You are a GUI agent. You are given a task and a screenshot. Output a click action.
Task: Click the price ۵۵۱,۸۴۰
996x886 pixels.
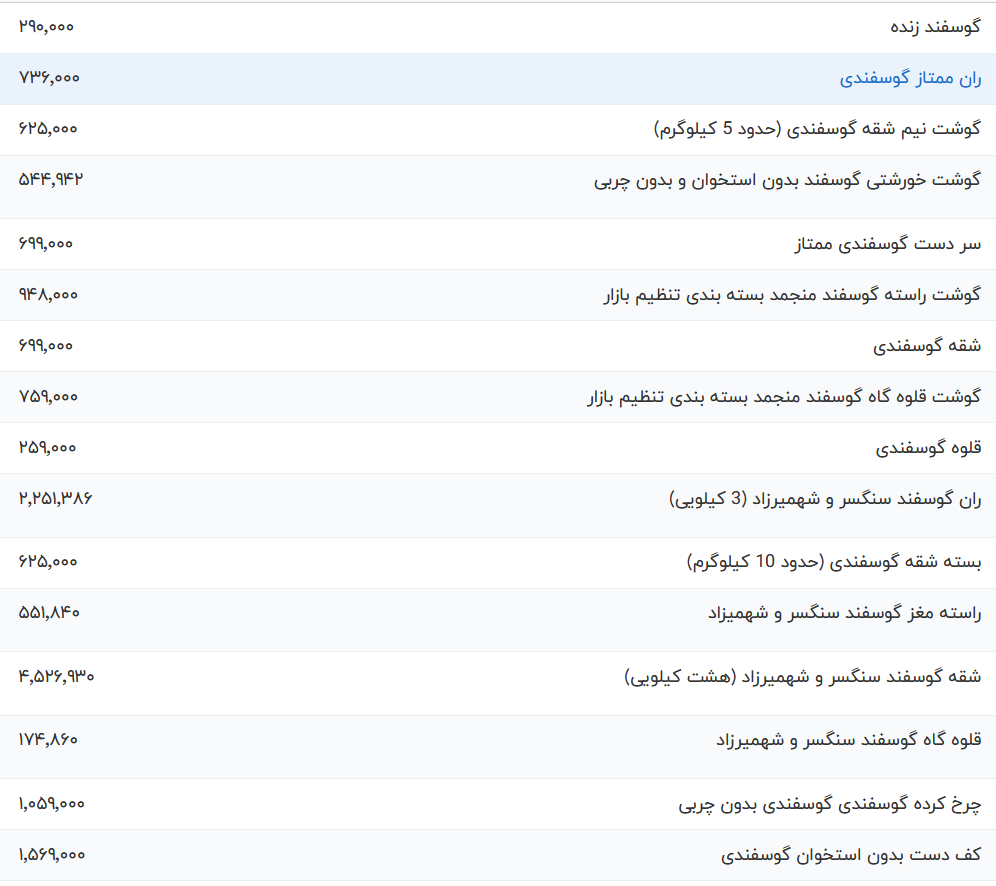coord(49,613)
